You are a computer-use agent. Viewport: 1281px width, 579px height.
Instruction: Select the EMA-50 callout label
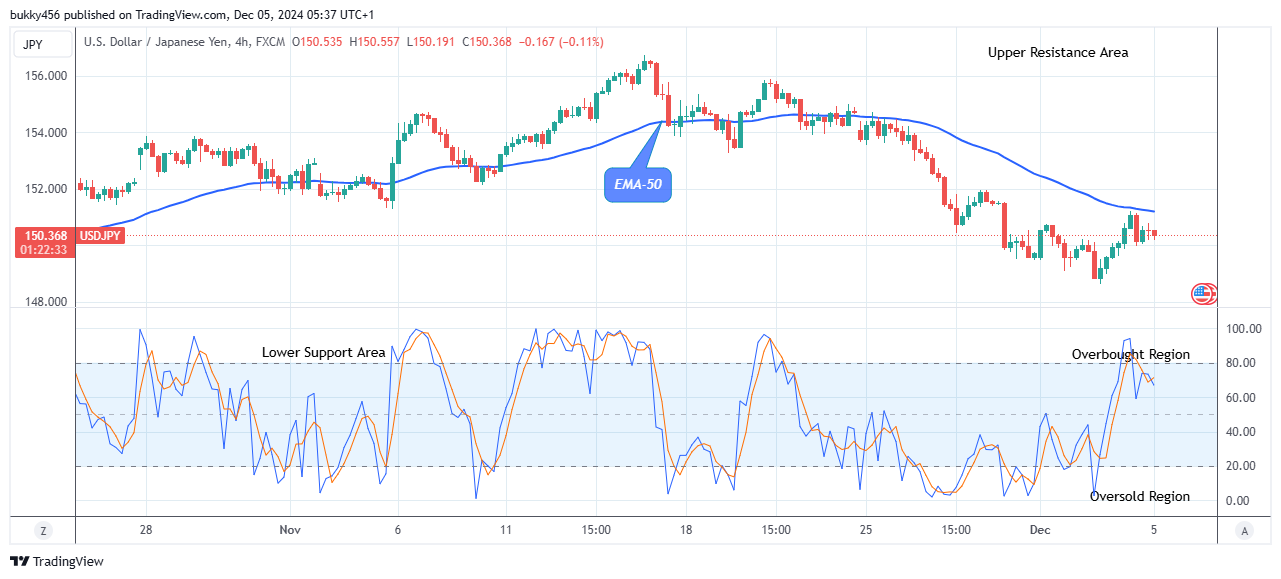point(637,184)
